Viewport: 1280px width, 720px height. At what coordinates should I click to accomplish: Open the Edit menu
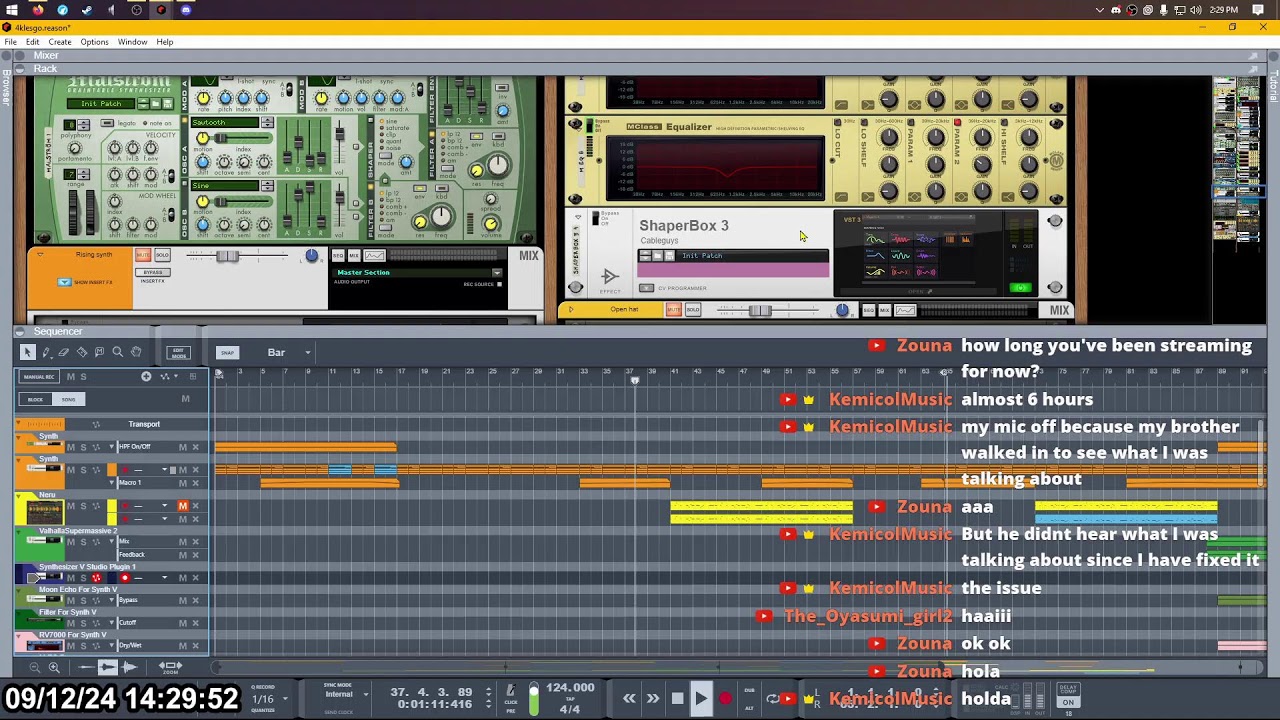point(33,42)
